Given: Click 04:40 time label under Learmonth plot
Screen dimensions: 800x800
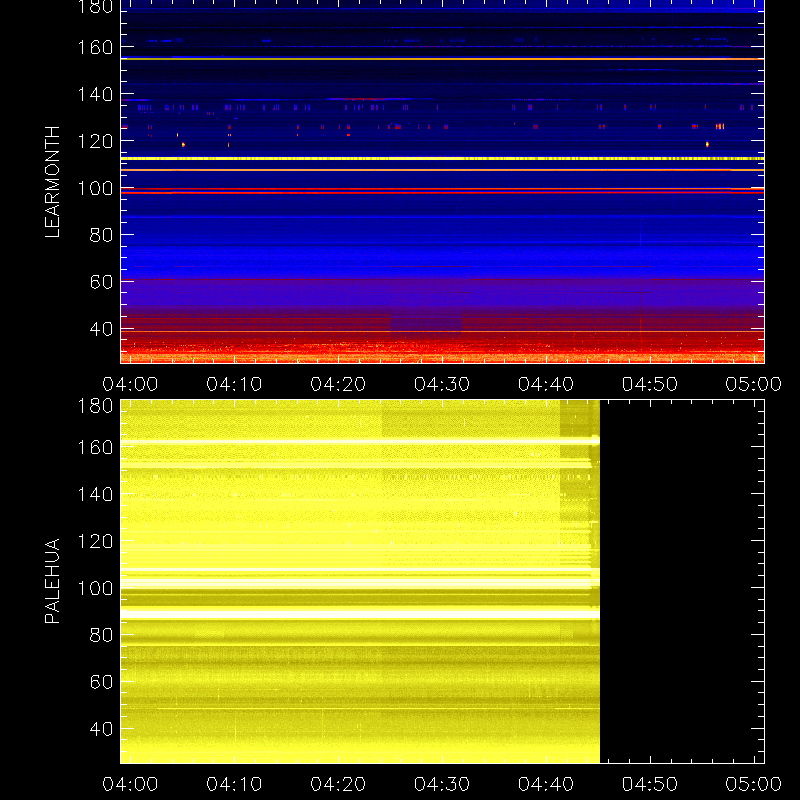Looking at the screenshot, I should coord(546,384).
